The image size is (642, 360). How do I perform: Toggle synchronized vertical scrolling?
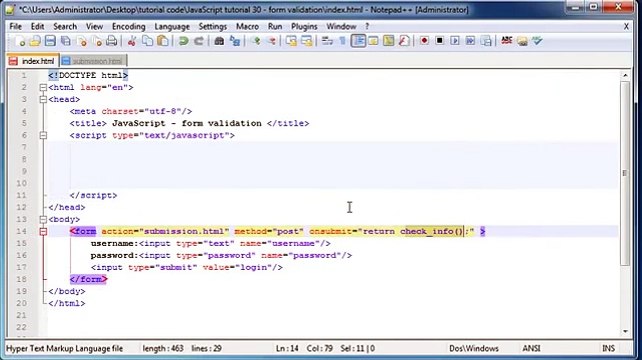pyautogui.click(x=291, y=41)
